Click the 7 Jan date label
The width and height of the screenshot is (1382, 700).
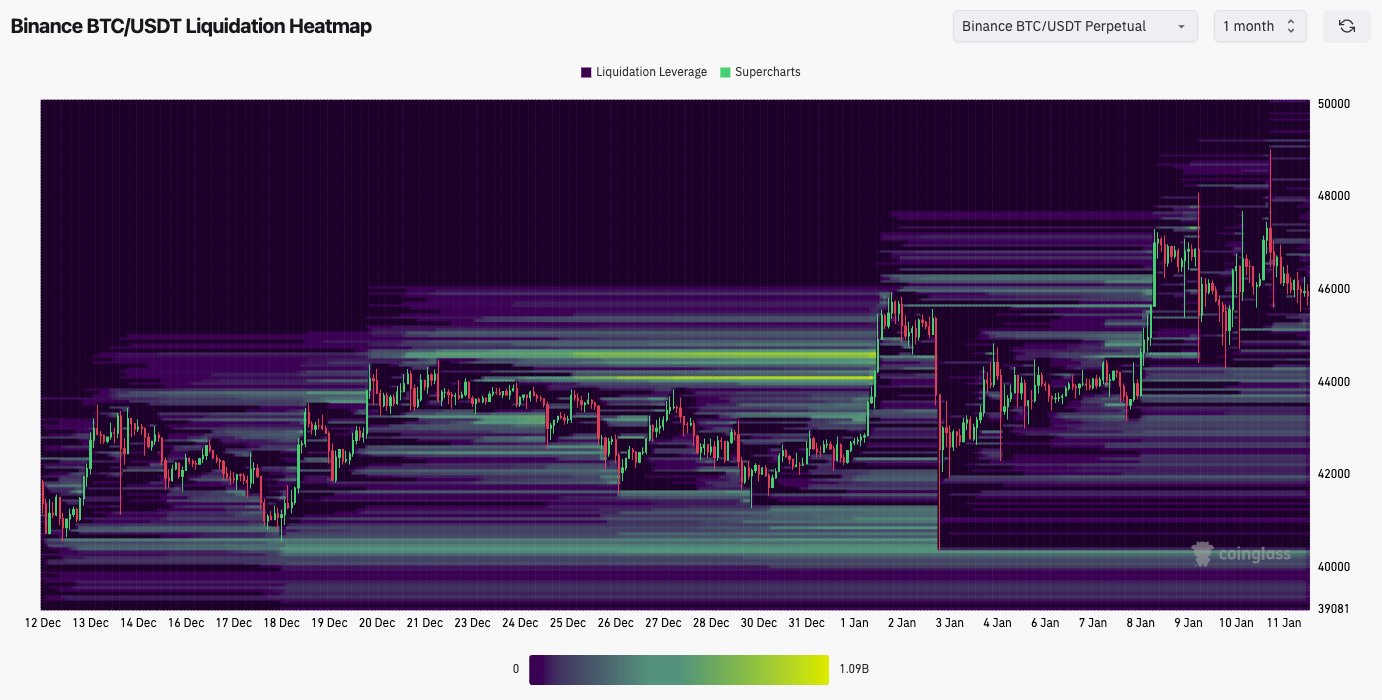[x=1093, y=623]
